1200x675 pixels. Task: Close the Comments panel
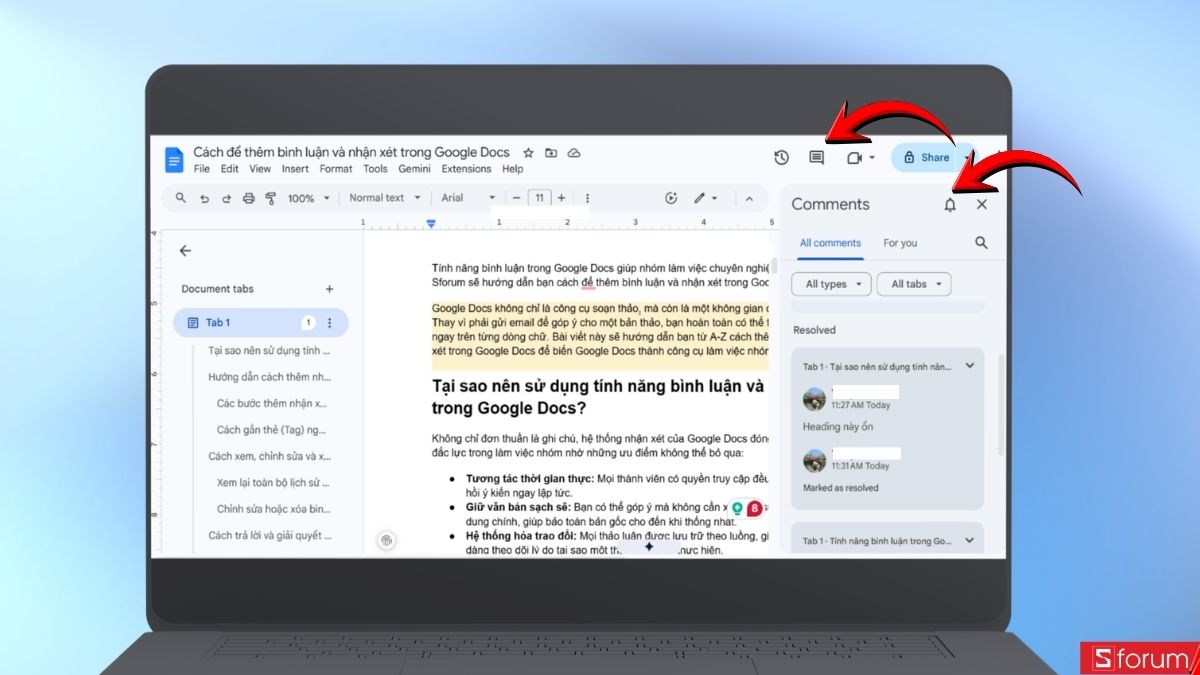tap(981, 204)
